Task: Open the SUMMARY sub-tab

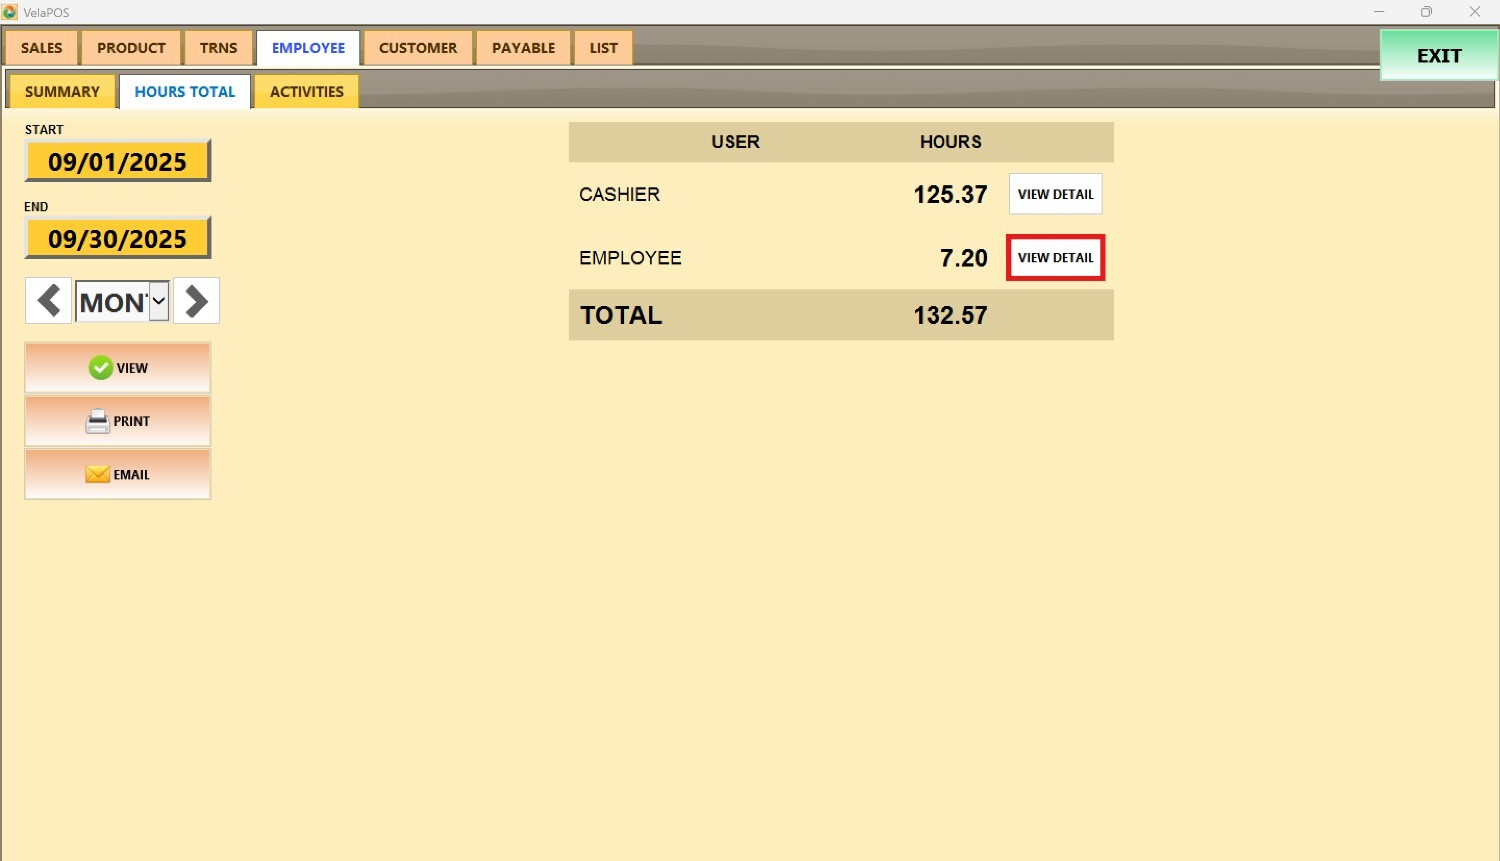Action: 62,92
